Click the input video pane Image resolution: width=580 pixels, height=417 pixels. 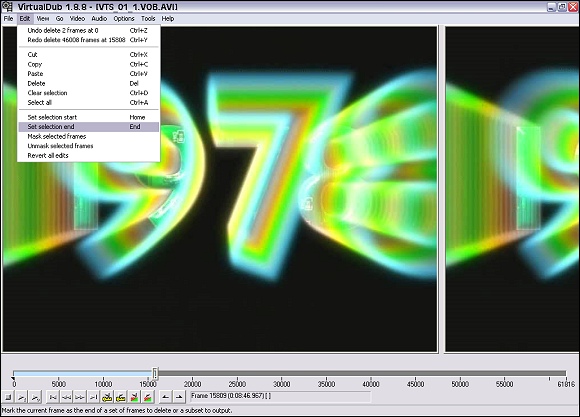(x=220, y=189)
